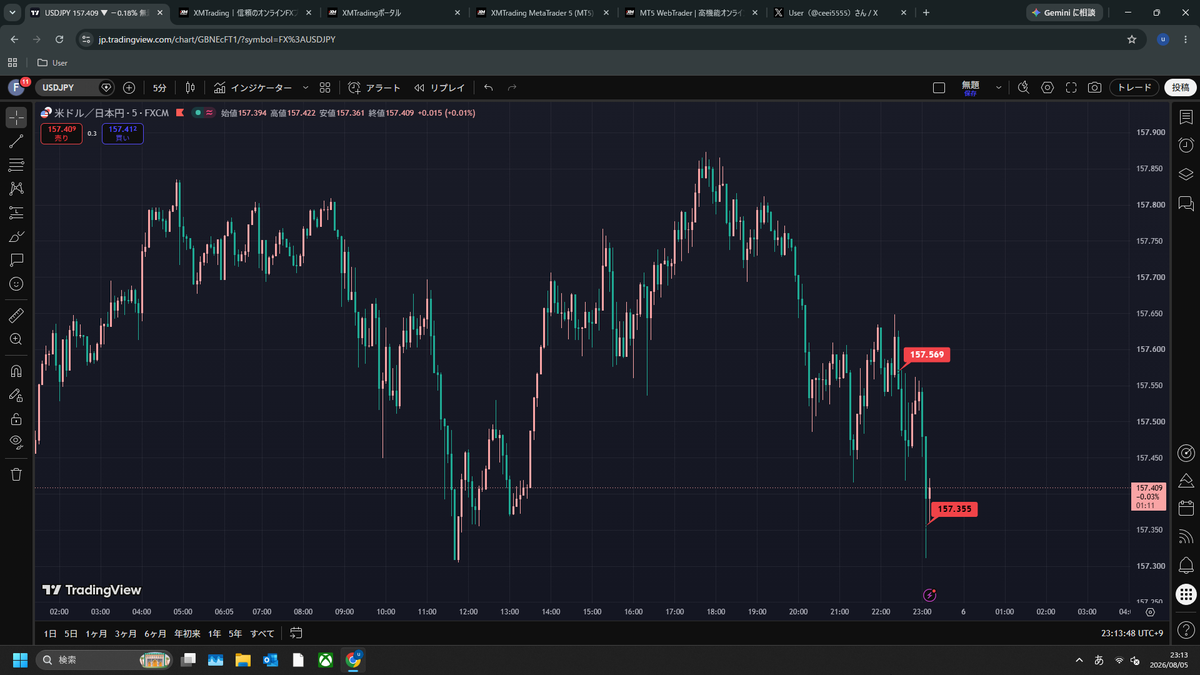This screenshot has width=1200, height=675.
Task: Open the Fibonacci and Gann tools
Action: pos(16,165)
